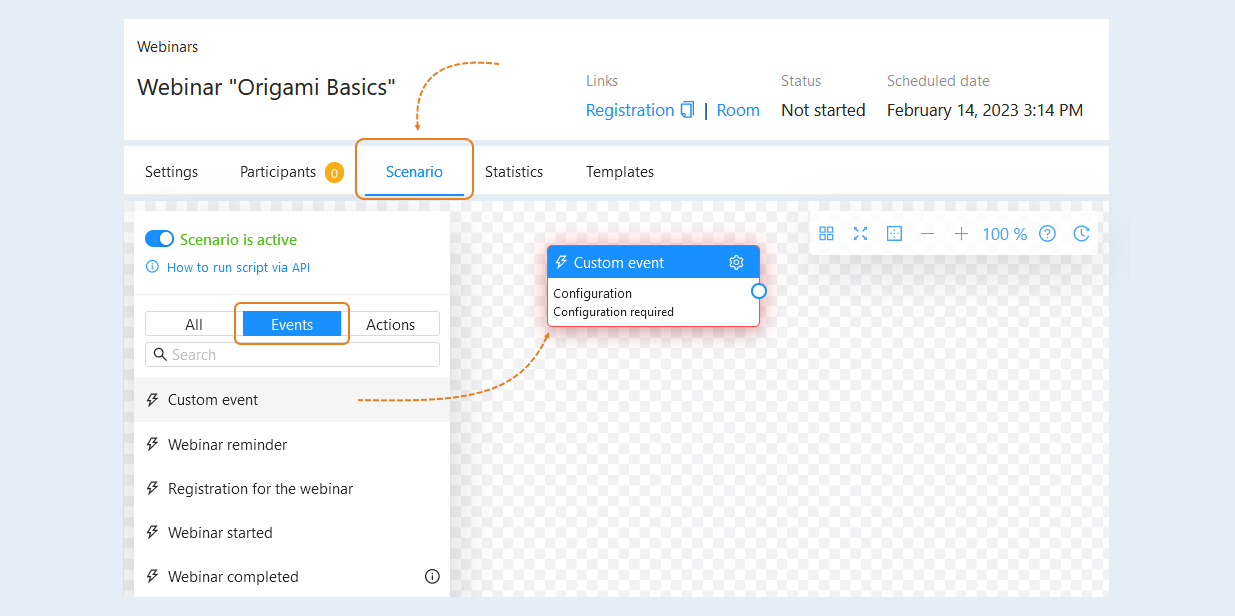
Task: Click lightning icon beside Webinar completed
Action: [x=153, y=576]
